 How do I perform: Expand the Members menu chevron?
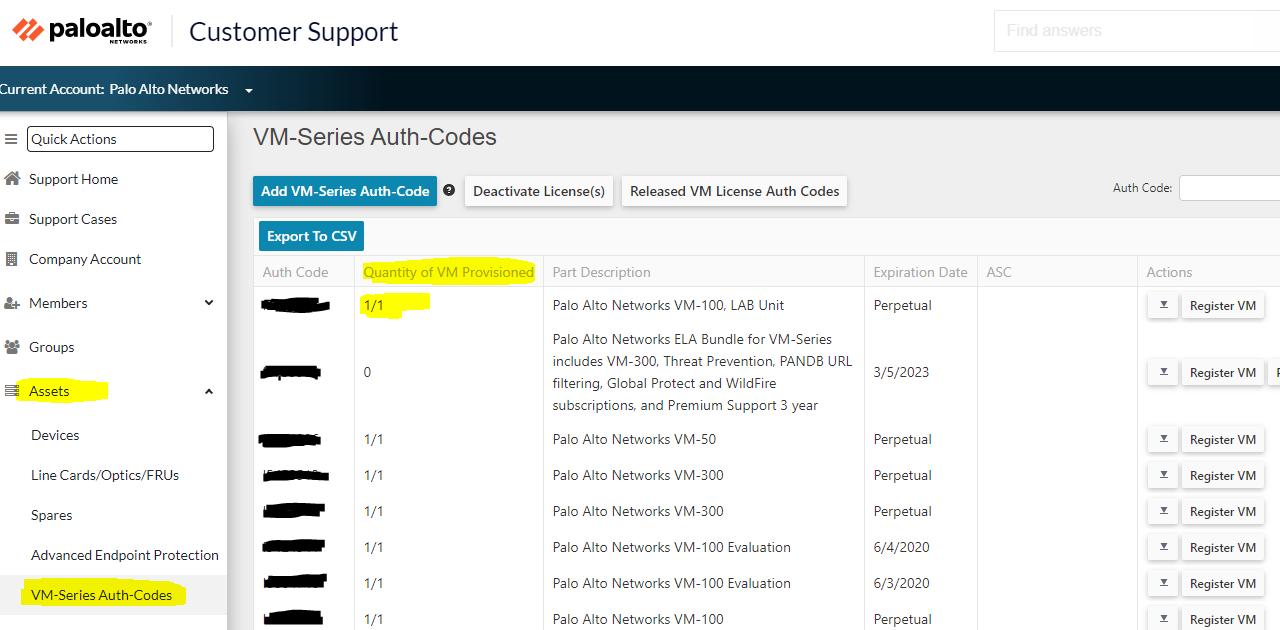point(209,303)
